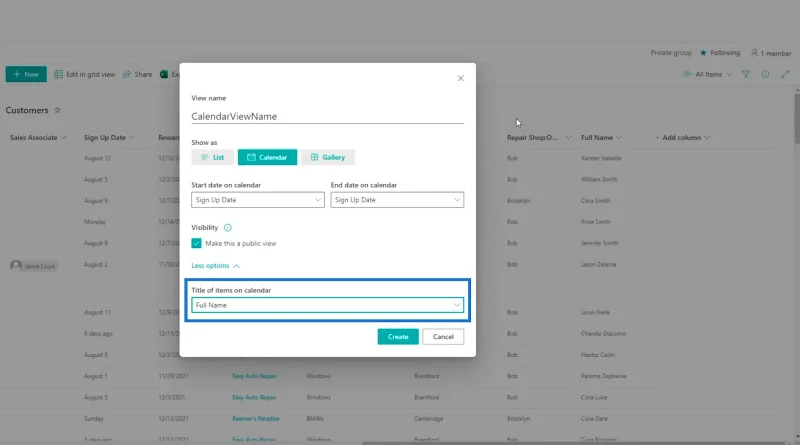
Task: Open Sales Associate column menu
Action: tap(38, 138)
